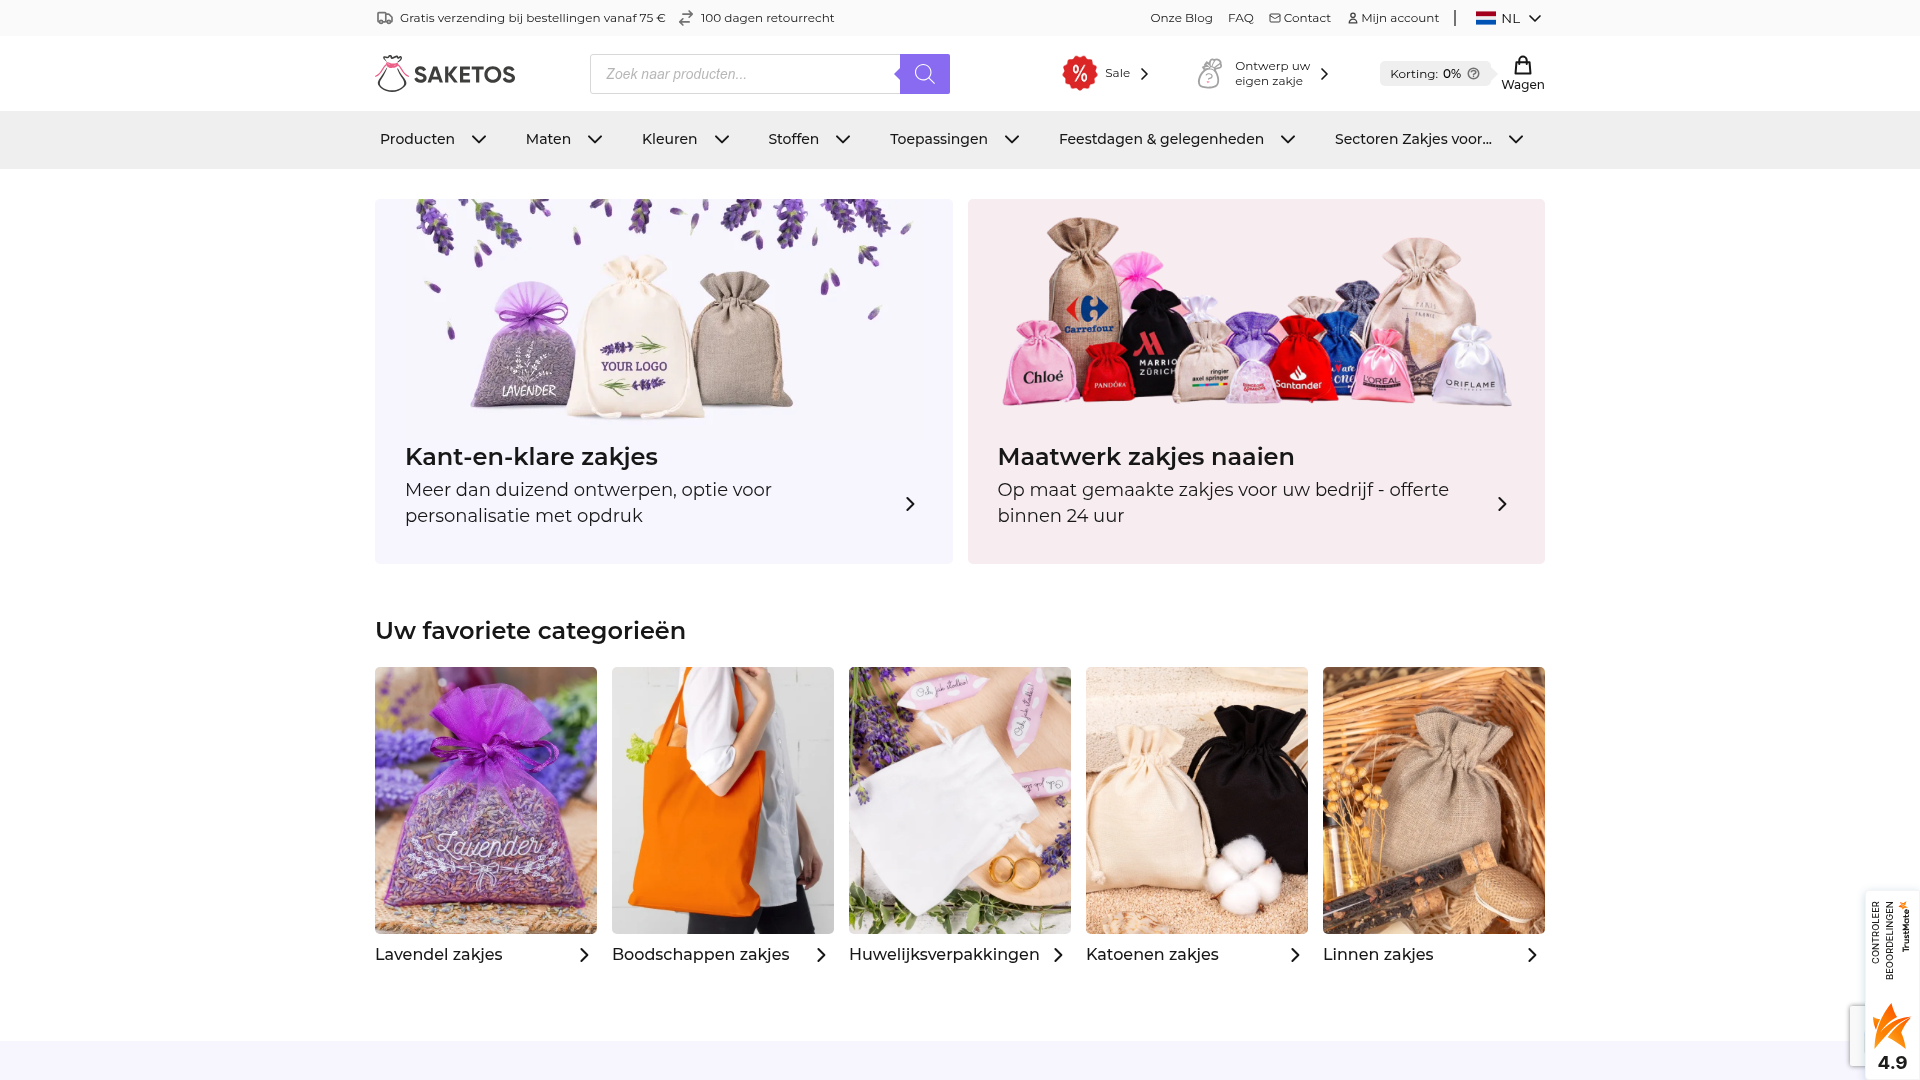Click arrow next to Lavendel zakjes
Image resolution: width=1920 pixels, height=1080 pixels.
584,955
